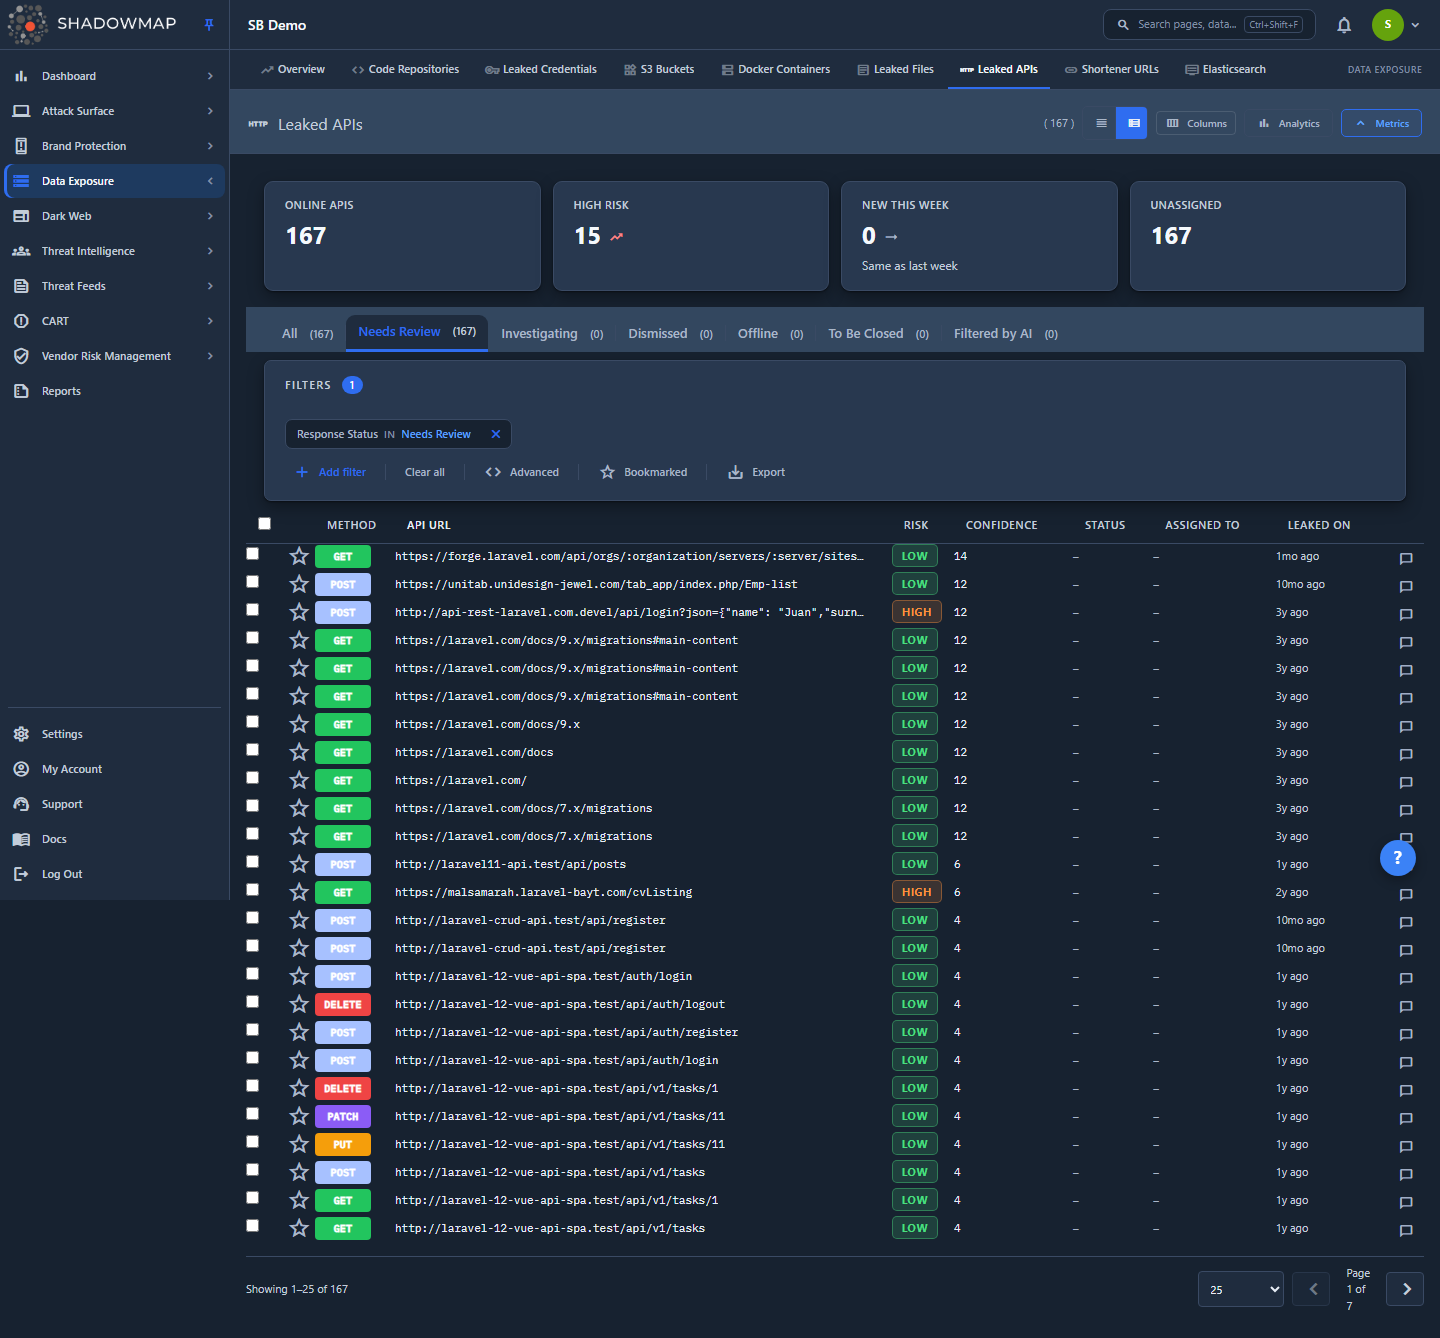The image size is (1440, 1338).
Task: Open the High Risk metric card
Action: (691, 236)
